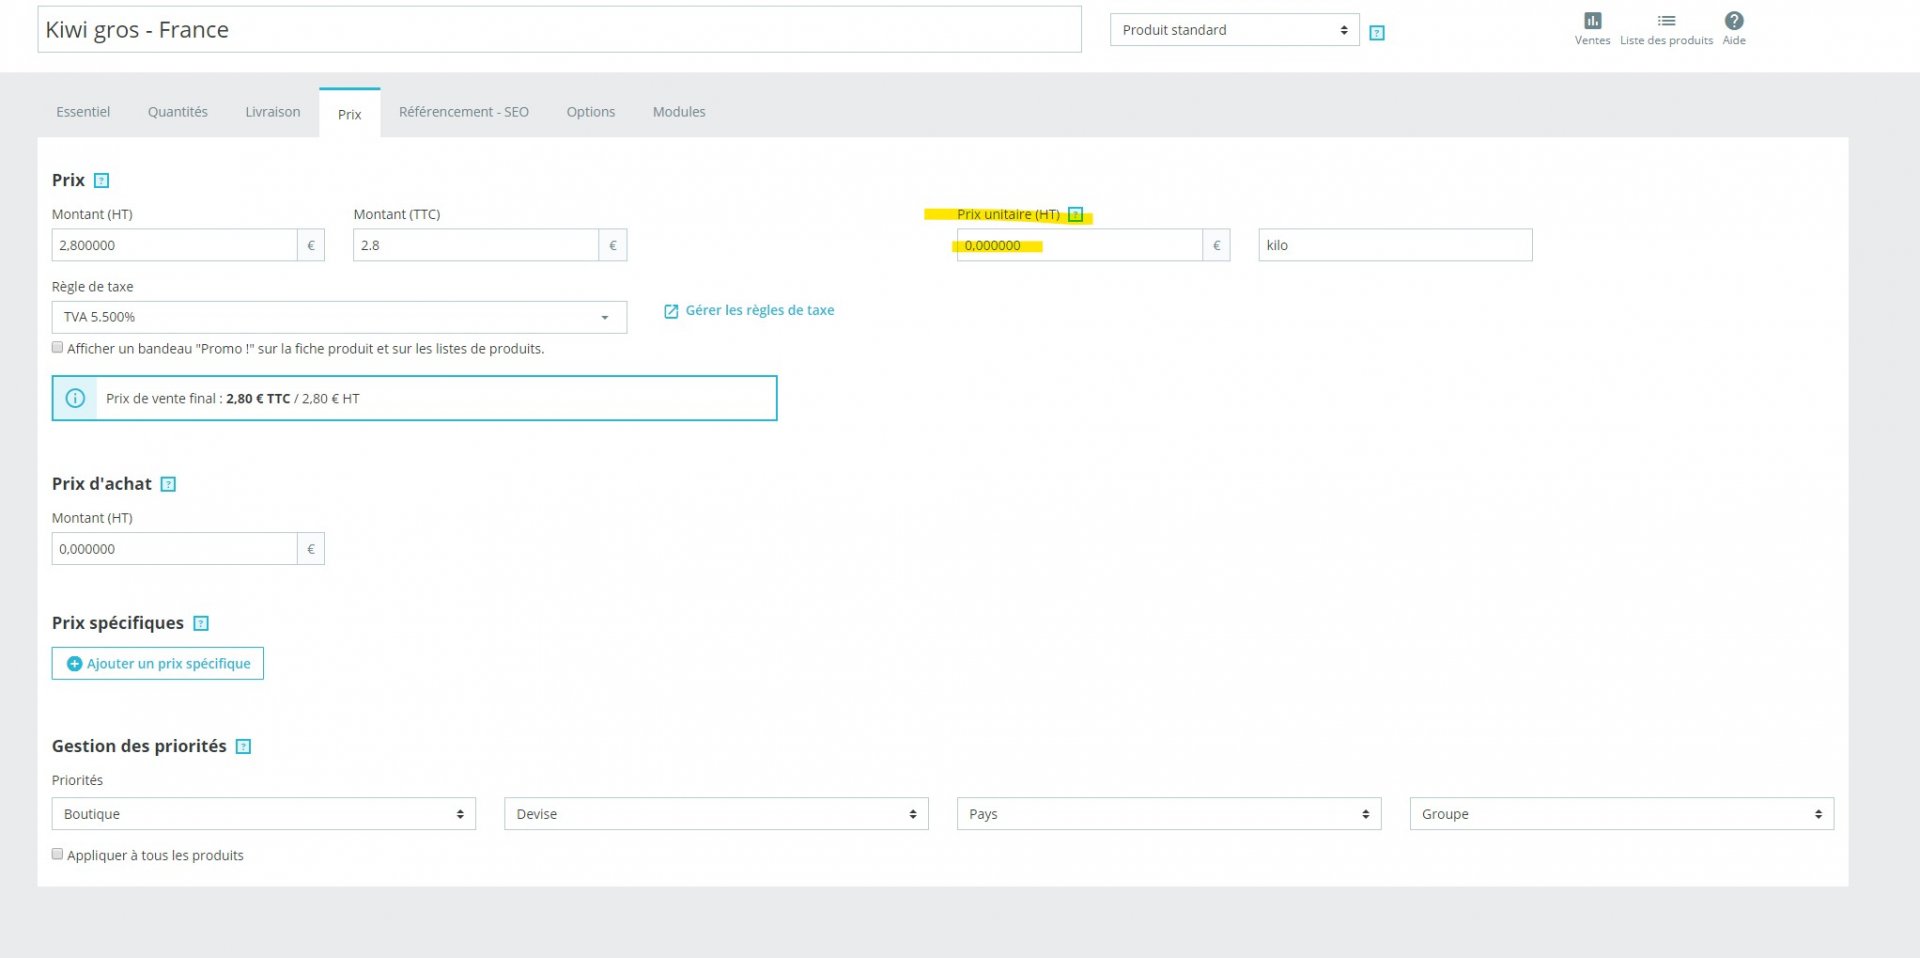The height and width of the screenshot is (958, 1920).
Task: Show help for Prix unitaire (HT)
Action: (x=1075, y=215)
